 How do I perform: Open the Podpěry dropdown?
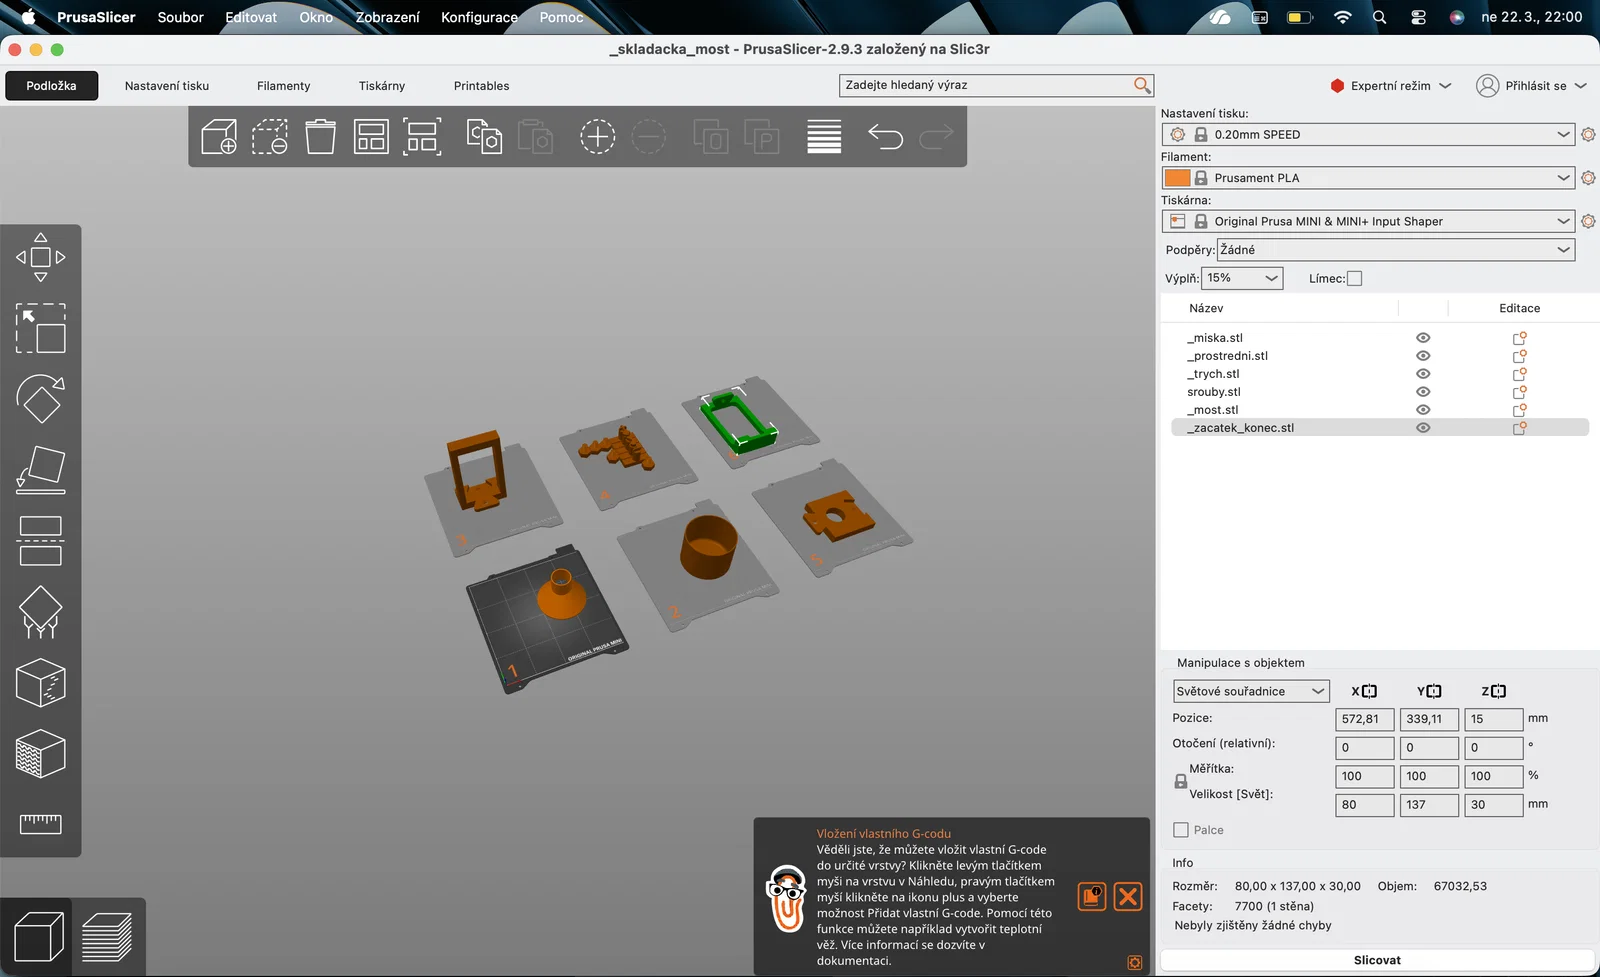(x=1396, y=250)
